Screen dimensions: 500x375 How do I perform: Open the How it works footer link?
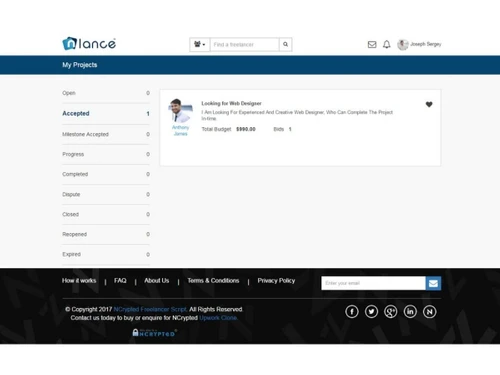79,281
